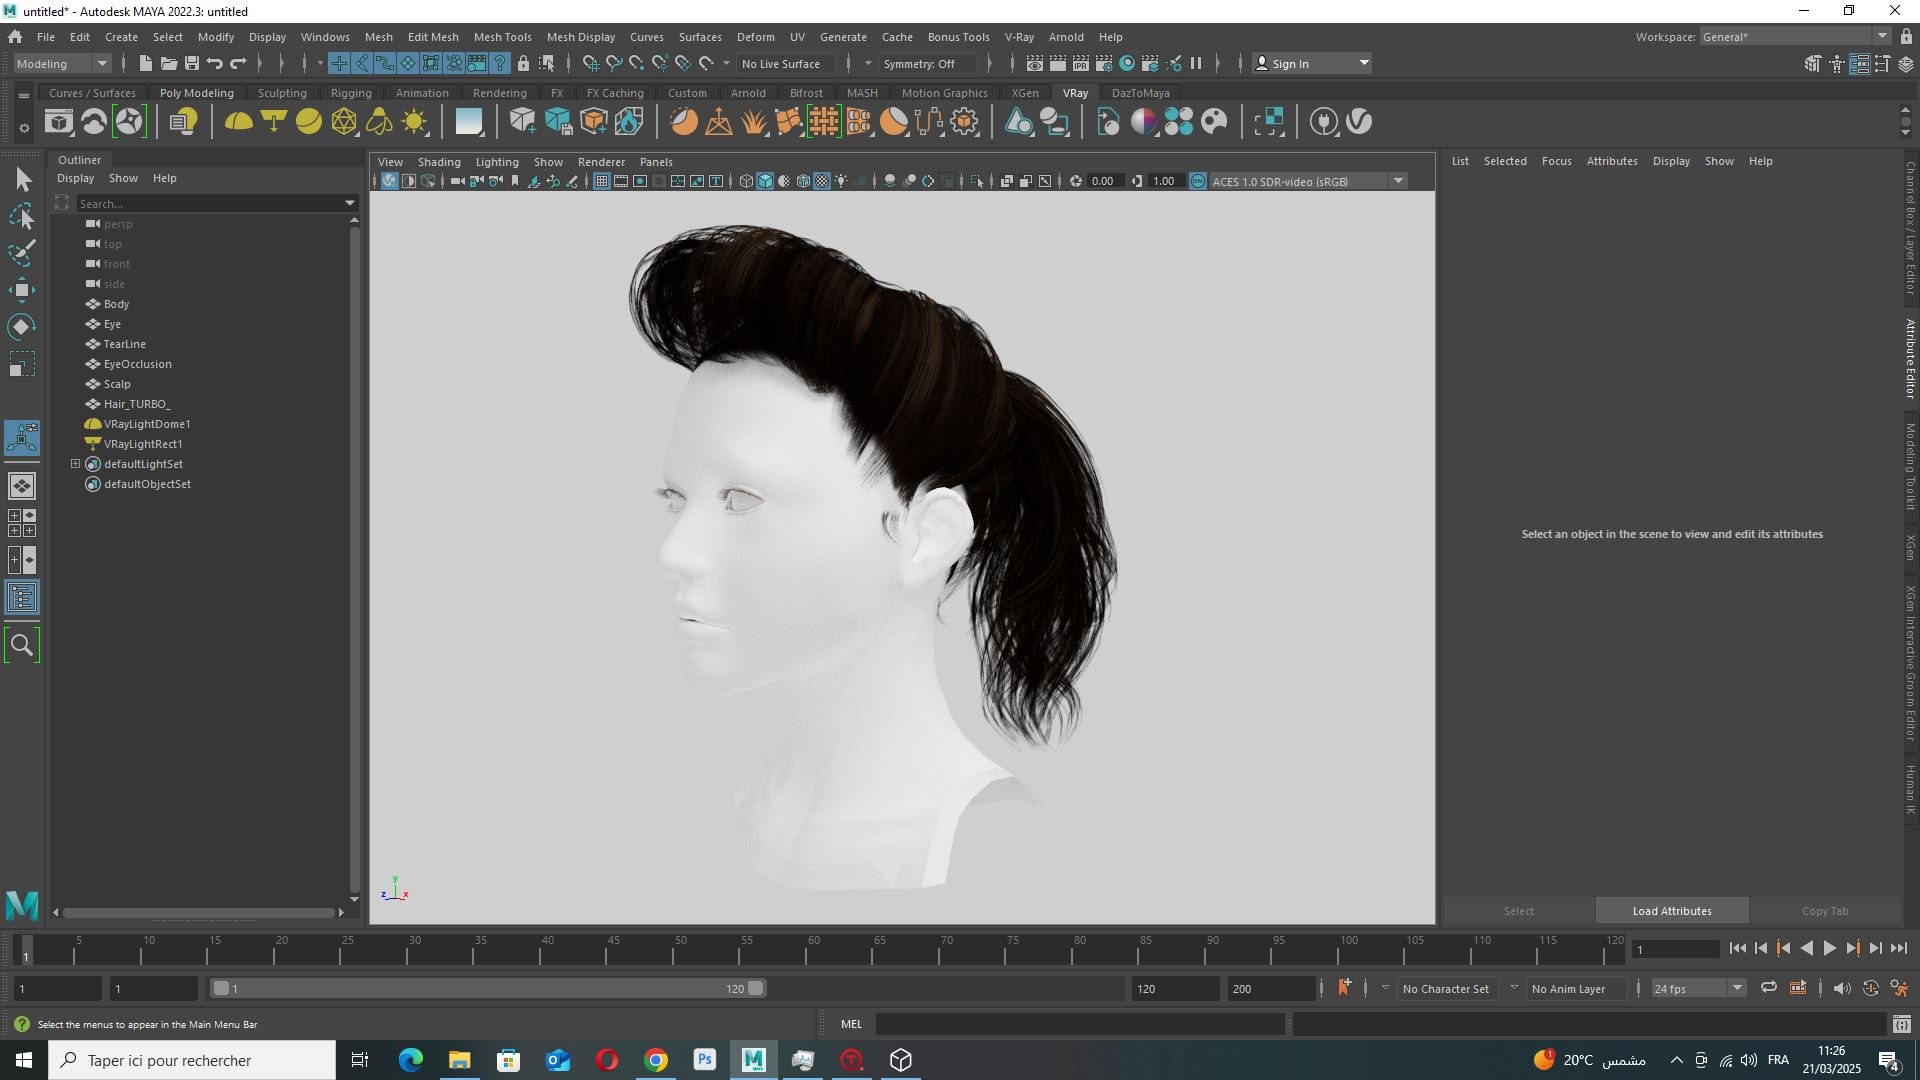Image resolution: width=1920 pixels, height=1080 pixels.
Task: Open the Mesh Tools menu
Action: (502, 37)
